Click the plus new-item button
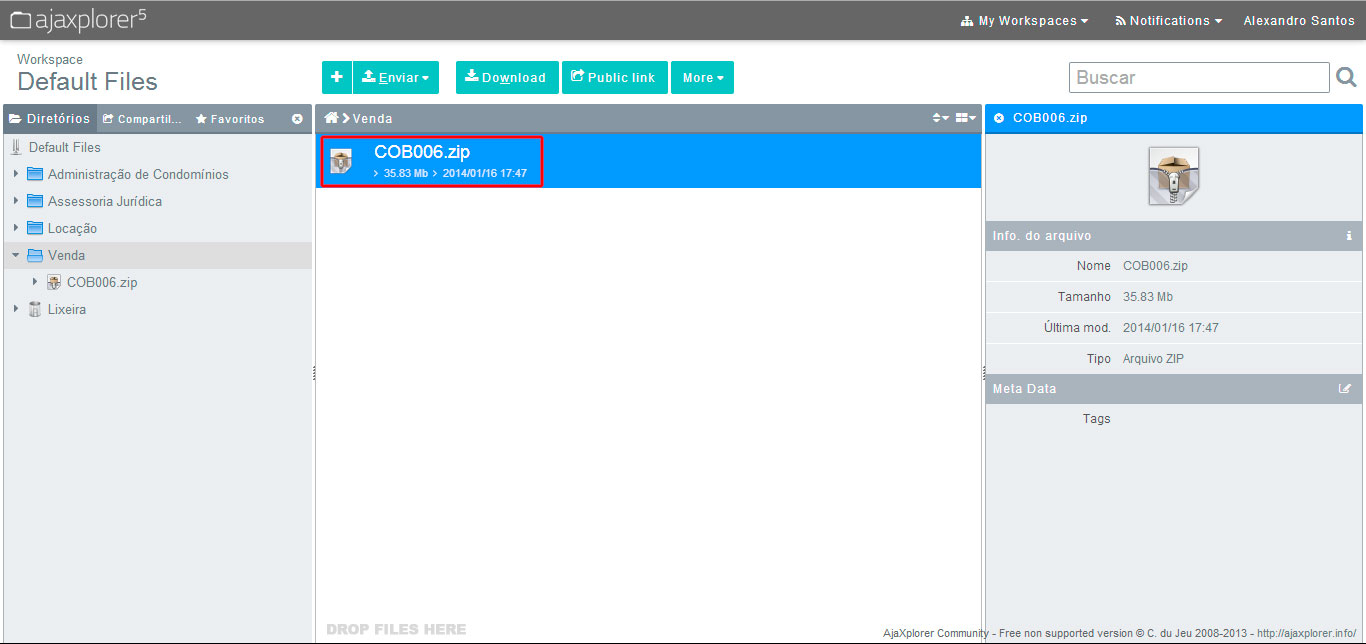The width and height of the screenshot is (1366, 644). point(336,77)
